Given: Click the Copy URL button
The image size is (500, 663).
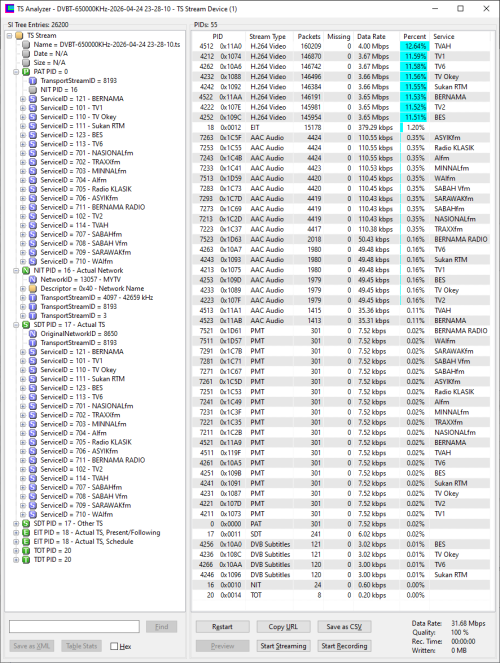Looking at the screenshot, I should tap(283, 627).
